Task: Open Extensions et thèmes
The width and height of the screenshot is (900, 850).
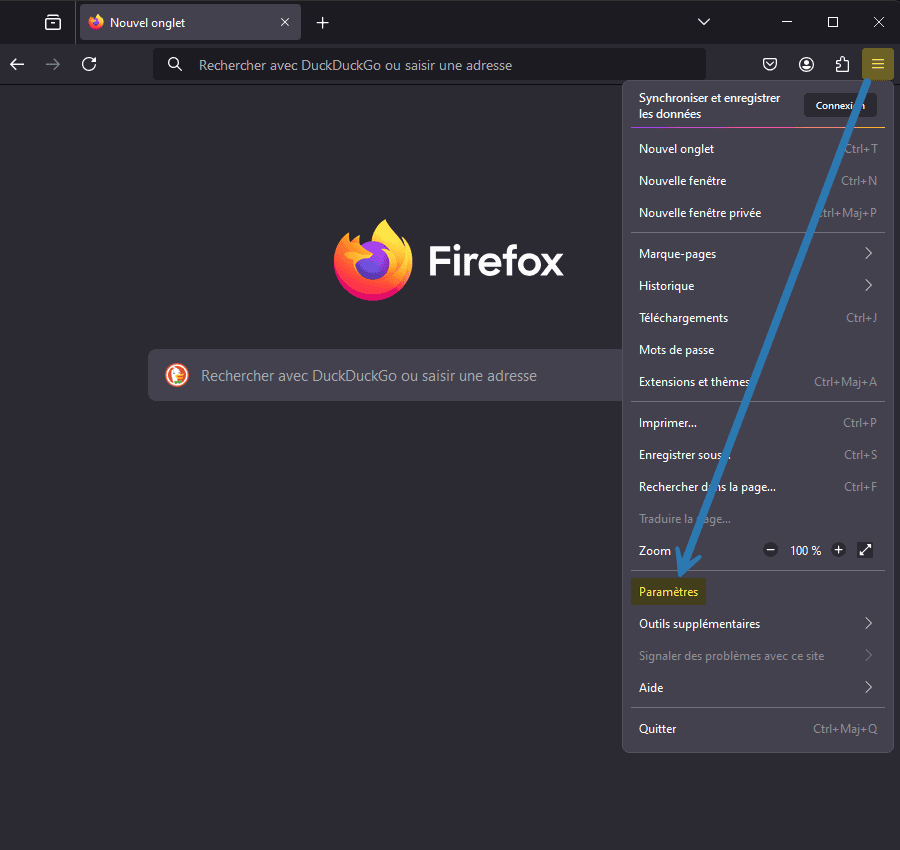Action: coord(758,382)
